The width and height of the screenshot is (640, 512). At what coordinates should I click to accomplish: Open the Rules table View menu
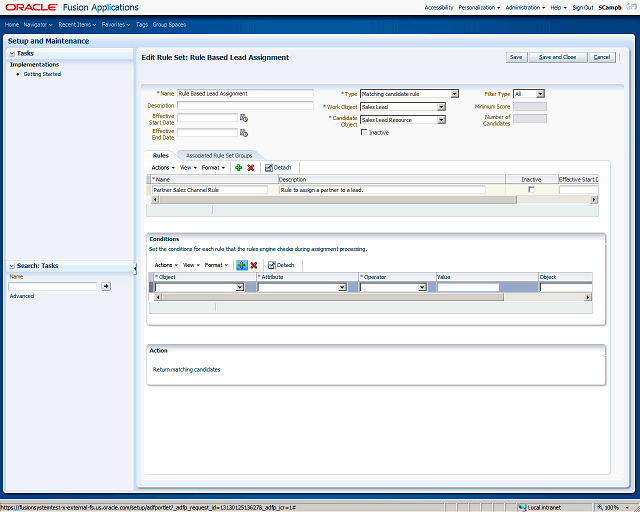point(188,168)
